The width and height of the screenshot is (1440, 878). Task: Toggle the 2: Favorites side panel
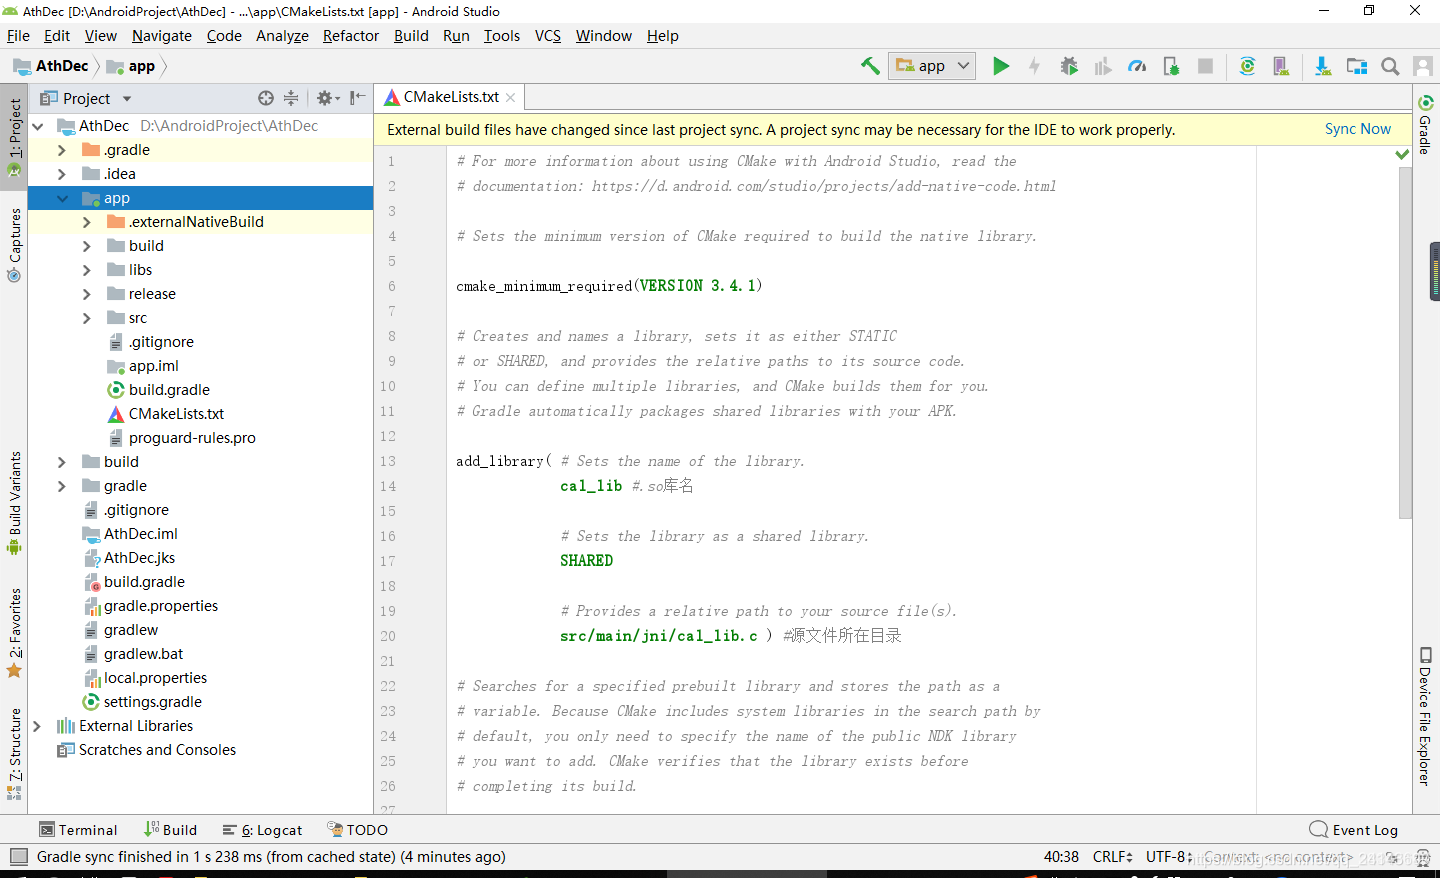click(x=14, y=633)
